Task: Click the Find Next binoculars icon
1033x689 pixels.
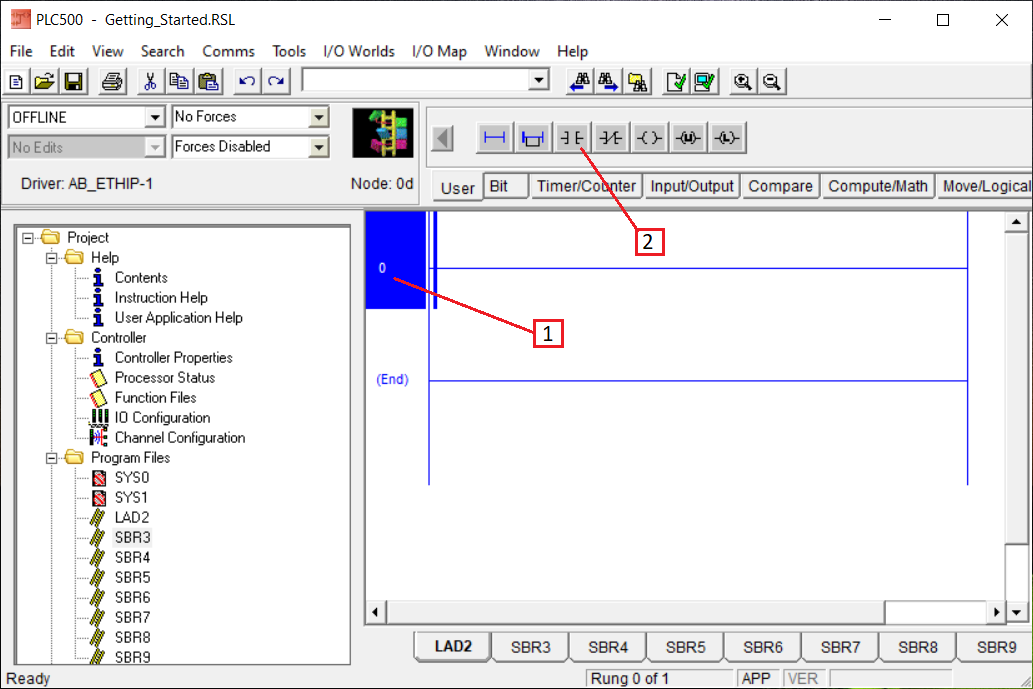Action: click(608, 82)
